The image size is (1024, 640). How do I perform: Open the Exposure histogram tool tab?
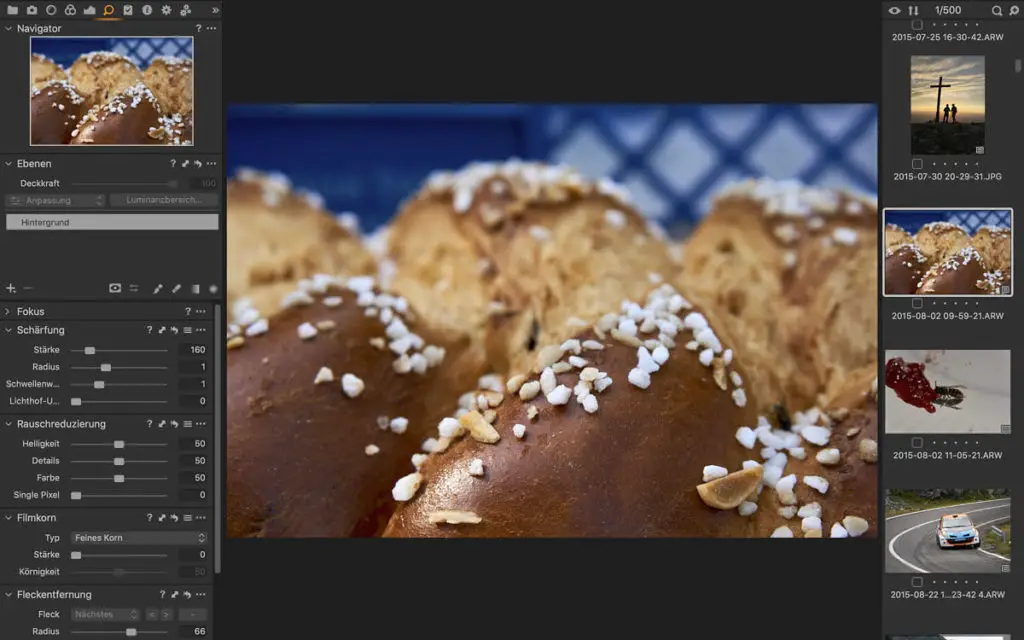[x=89, y=10]
